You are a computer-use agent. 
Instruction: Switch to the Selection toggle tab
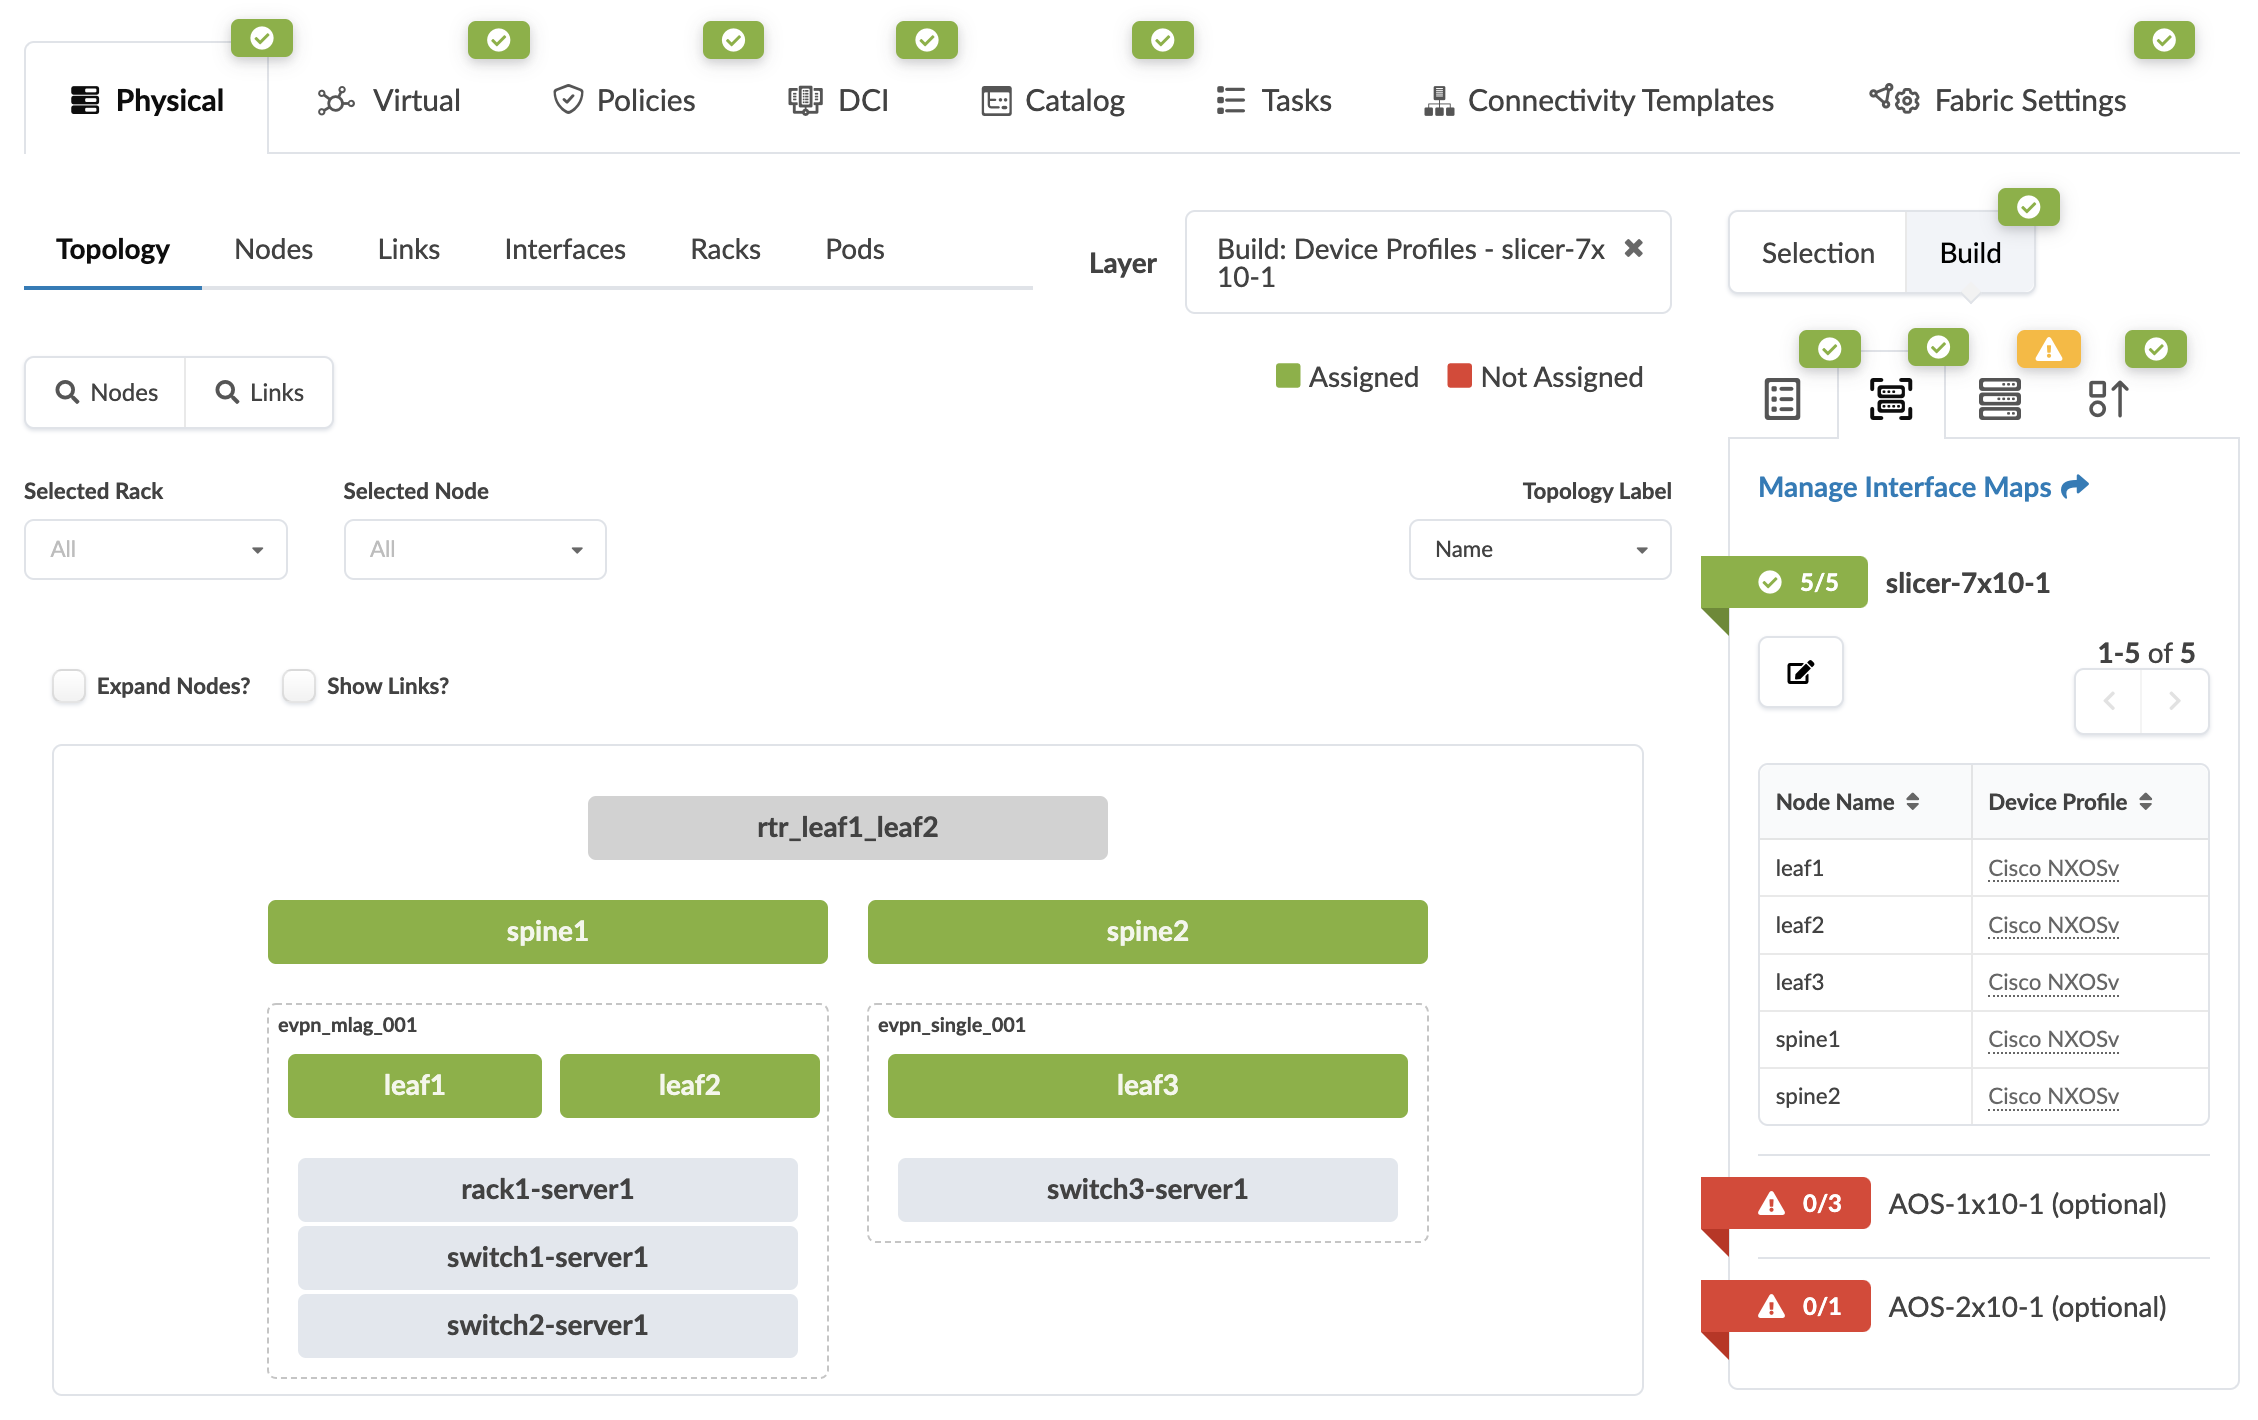(x=1817, y=253)
